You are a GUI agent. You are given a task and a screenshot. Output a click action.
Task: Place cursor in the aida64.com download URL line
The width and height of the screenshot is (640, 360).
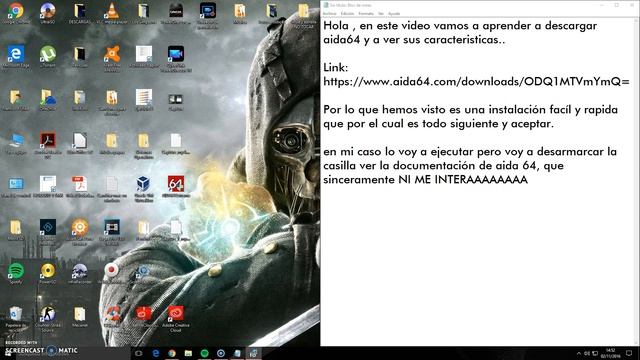click(x=476, y=82)
